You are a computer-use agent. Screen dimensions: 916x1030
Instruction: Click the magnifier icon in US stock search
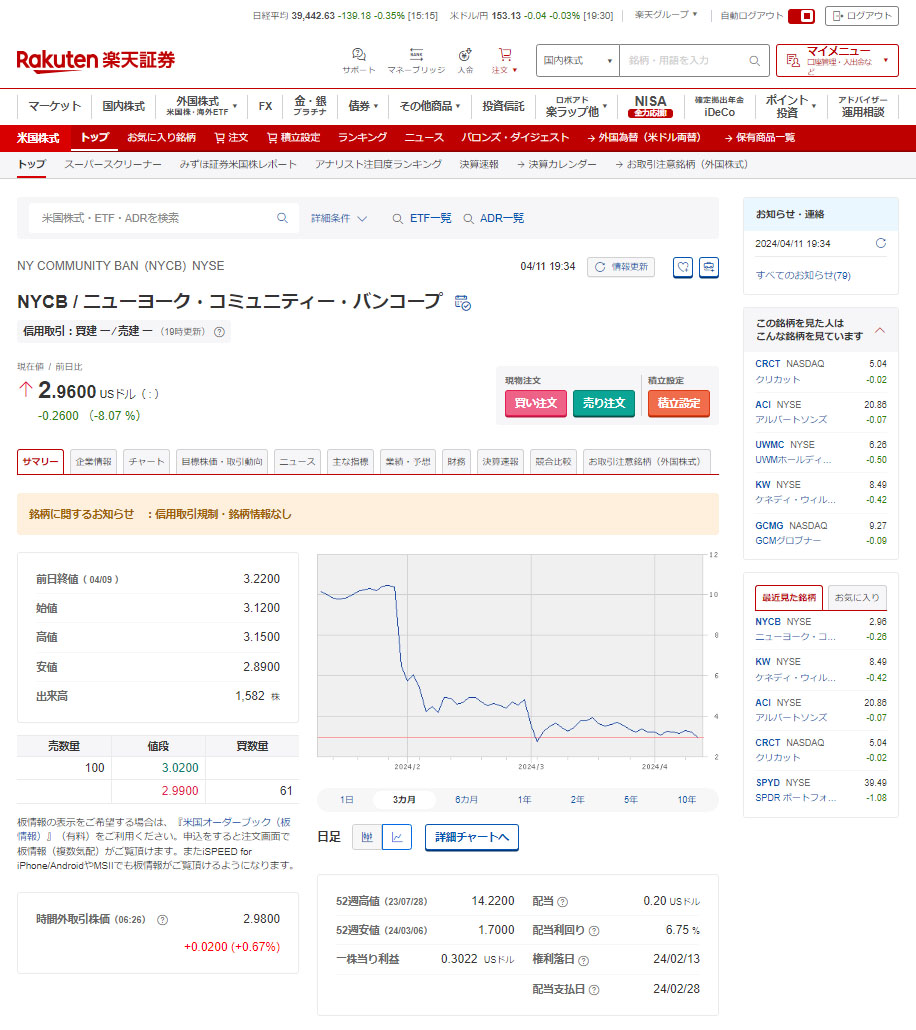click(283, 218)
